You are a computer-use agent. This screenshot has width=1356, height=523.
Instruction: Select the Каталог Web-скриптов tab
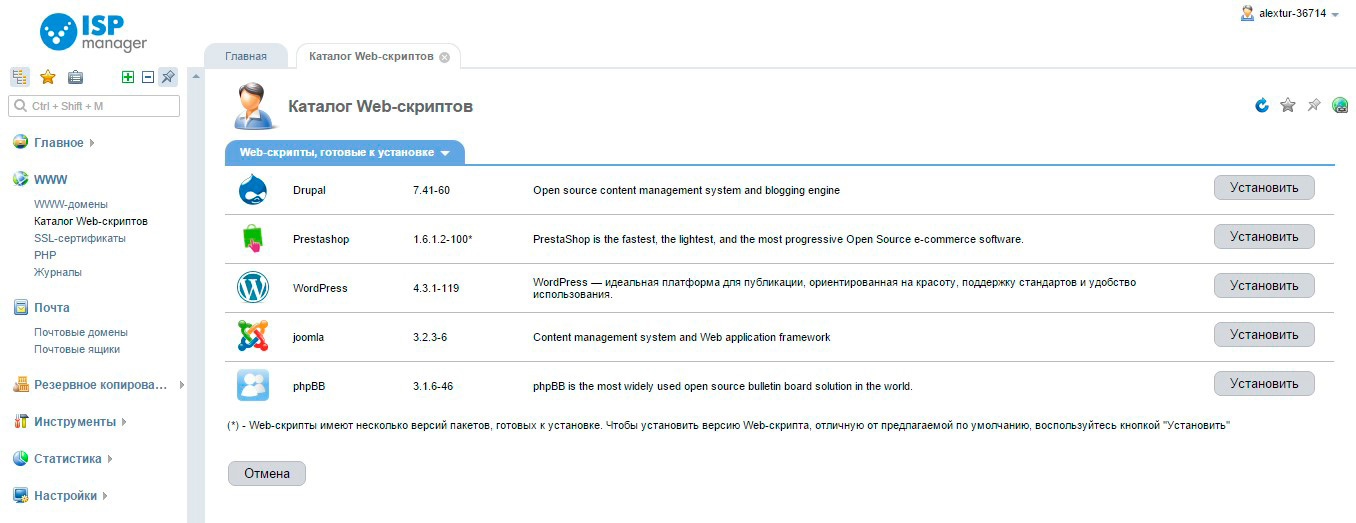tap(371, 56)
